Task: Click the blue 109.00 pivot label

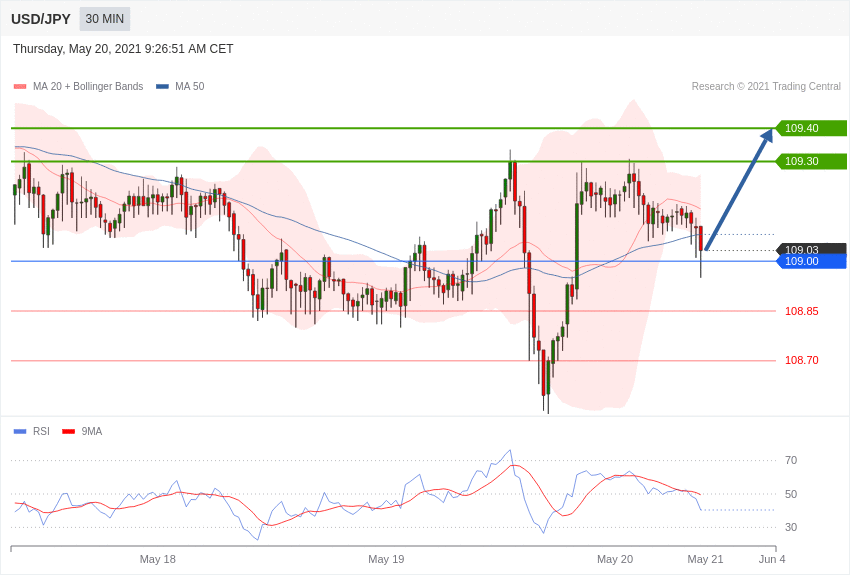Action: (811, 262)
